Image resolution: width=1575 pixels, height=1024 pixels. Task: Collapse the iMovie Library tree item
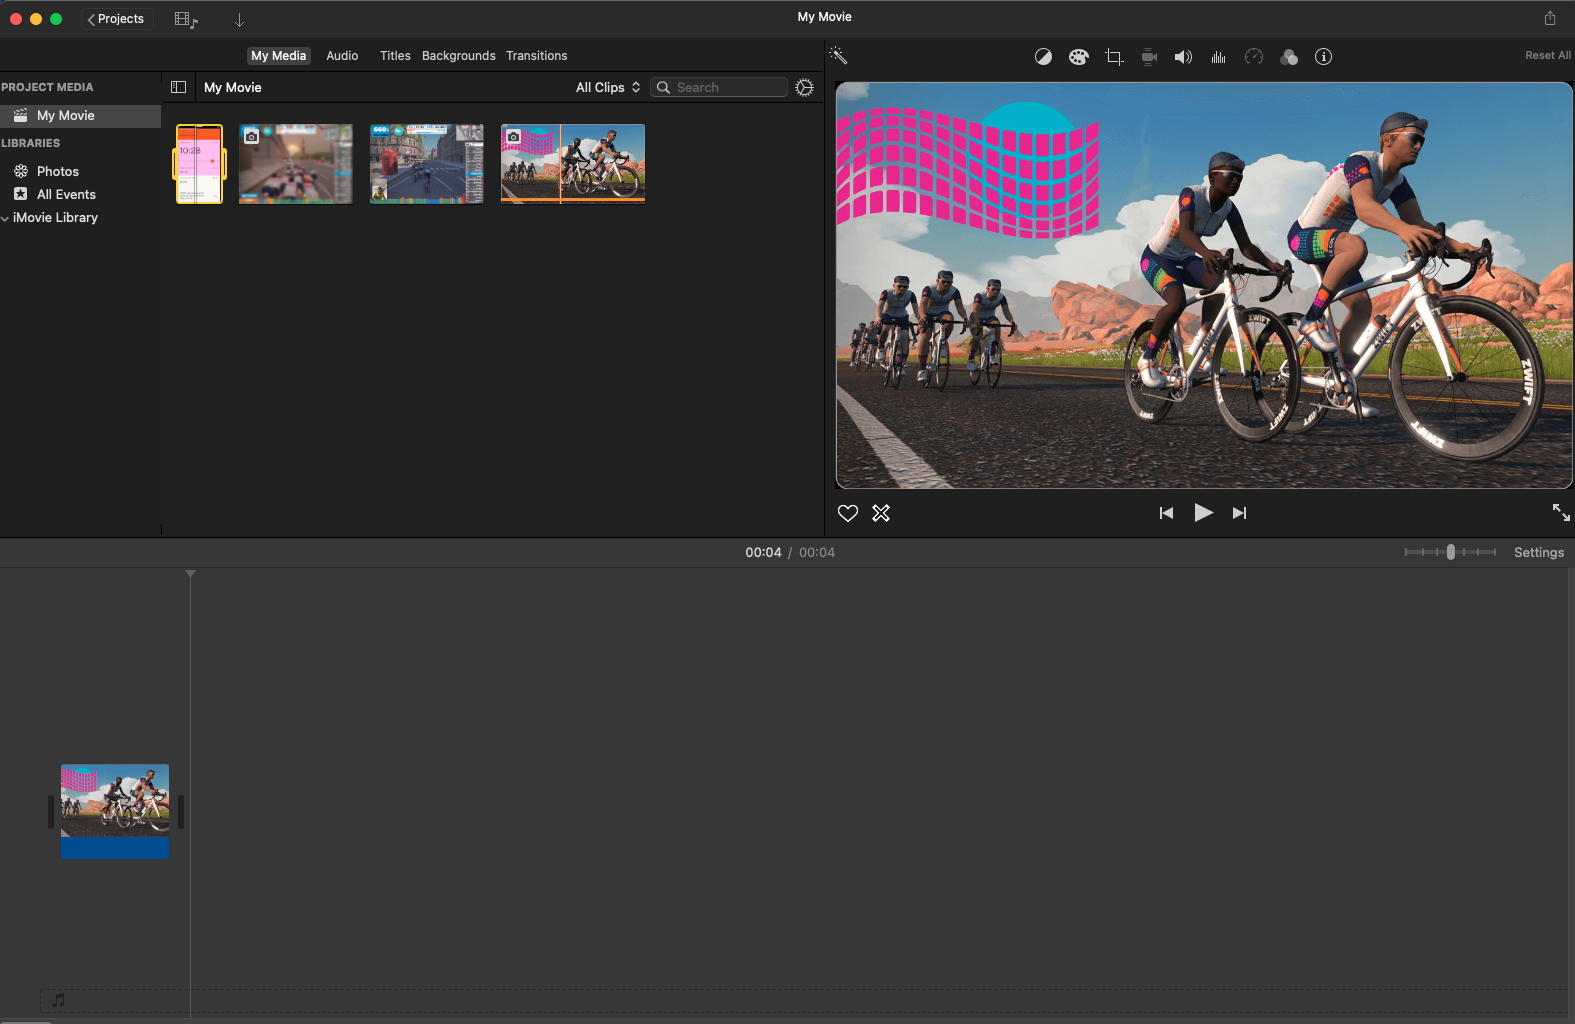5,218
